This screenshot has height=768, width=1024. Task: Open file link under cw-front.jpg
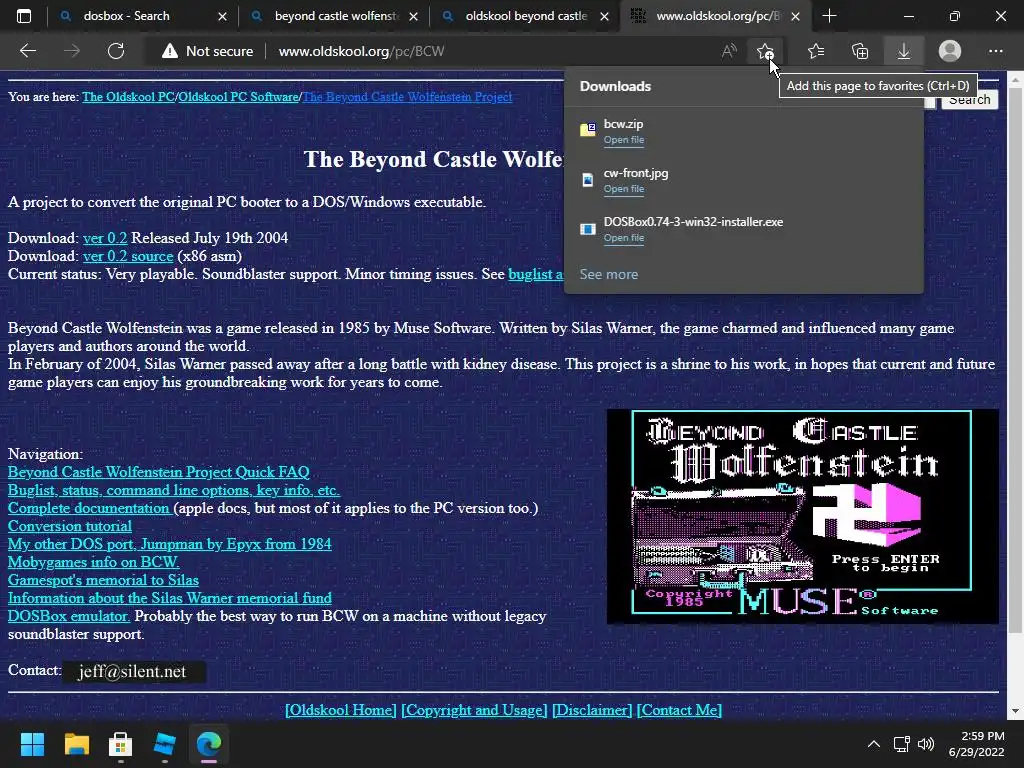pyautogui.click(x=624, y=189)
